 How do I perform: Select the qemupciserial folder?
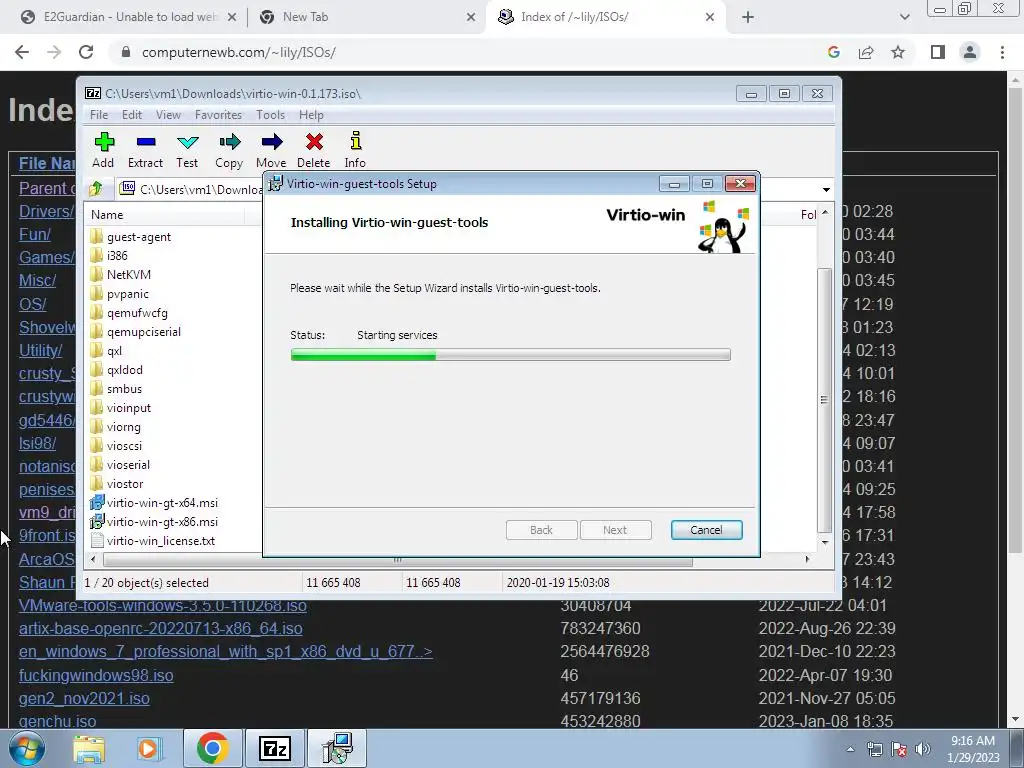click(x=144, y=332)
